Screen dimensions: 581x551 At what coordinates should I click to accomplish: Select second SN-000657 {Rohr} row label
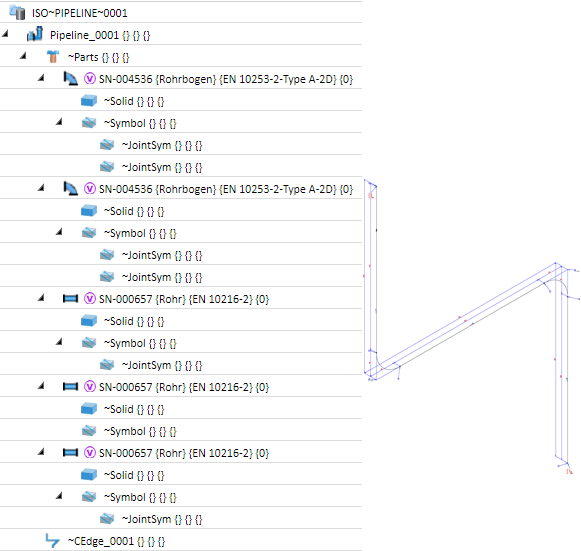point(184,387)
